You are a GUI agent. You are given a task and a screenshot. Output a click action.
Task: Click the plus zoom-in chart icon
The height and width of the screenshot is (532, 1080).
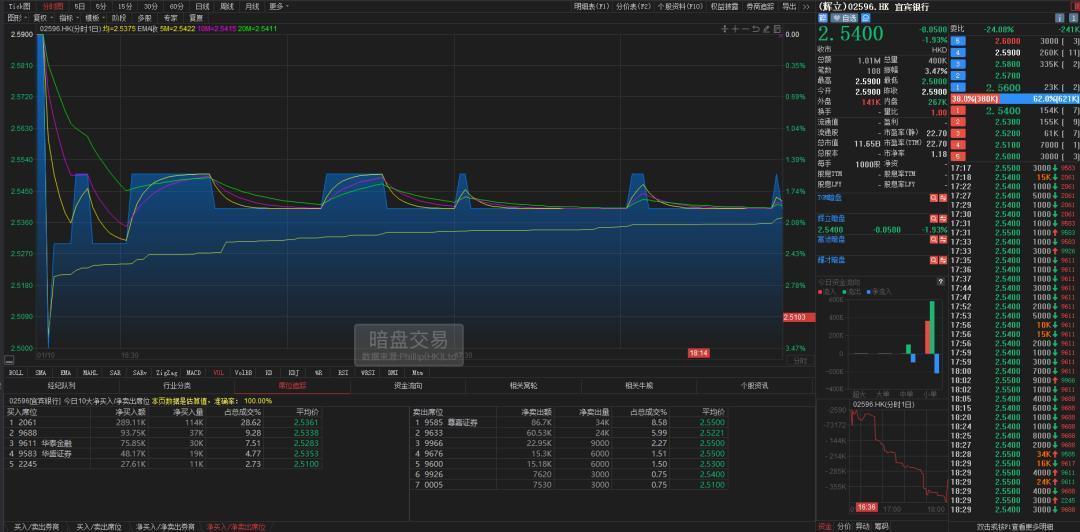(x=735, y=29)
